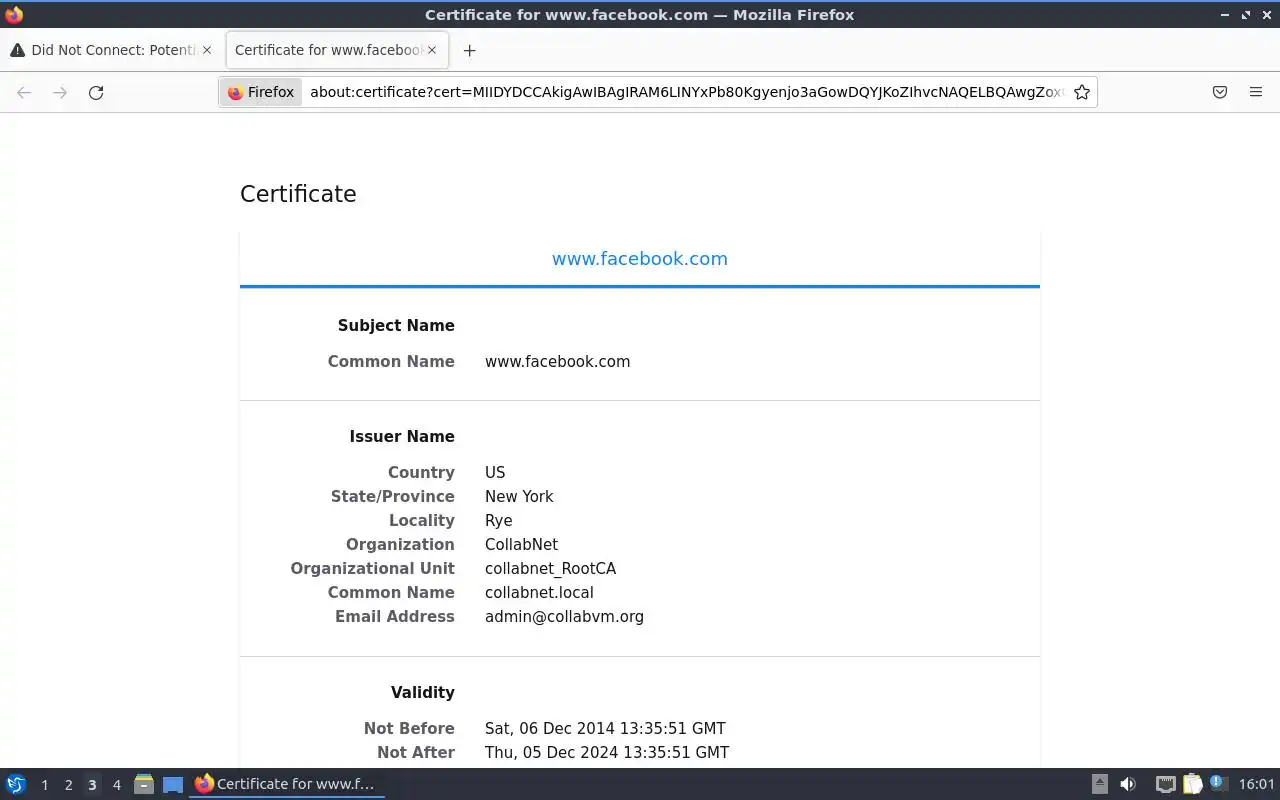Click the forward navigation arrow
1280x800 pixels.
coord(60,92)
